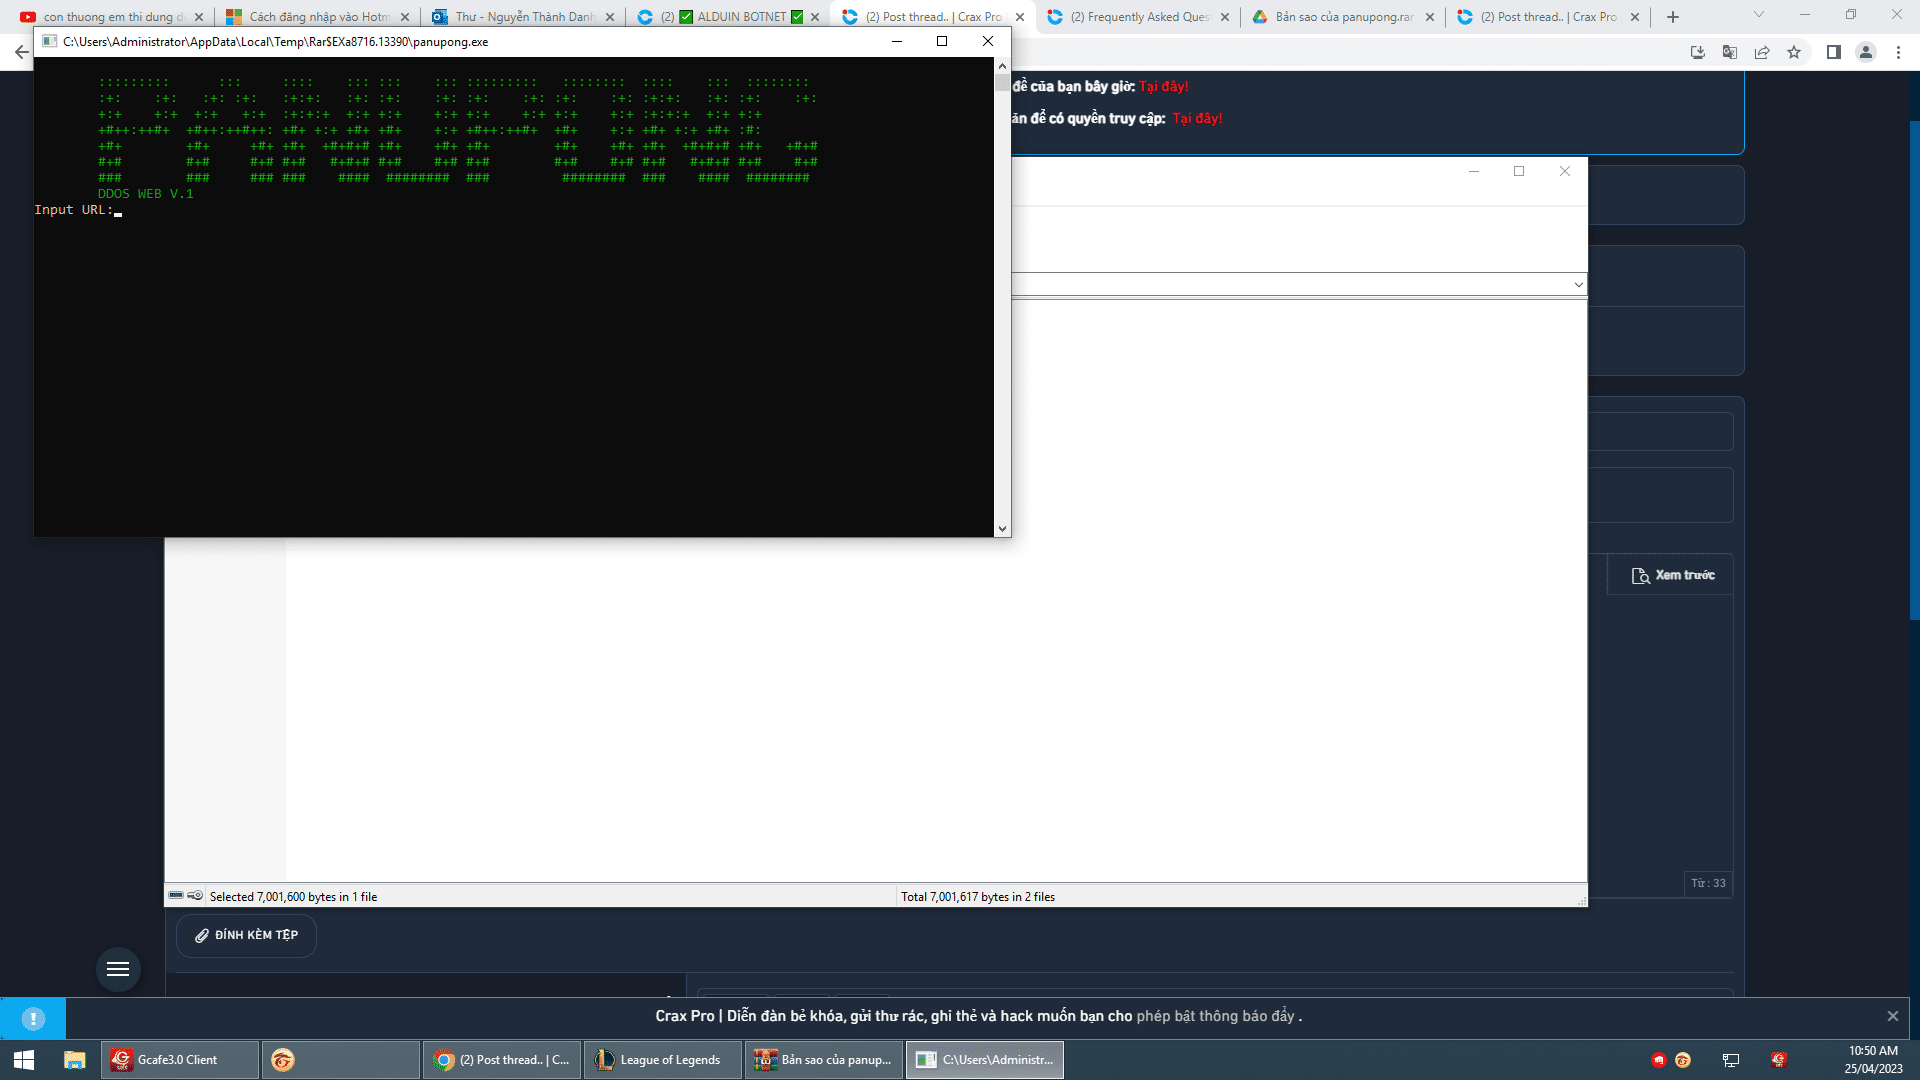The height and width of the screenshot is (1080, 1920).
Task: Open the Chrome profile avatar
Action: pyautogui.click(x=1865, y=52)
